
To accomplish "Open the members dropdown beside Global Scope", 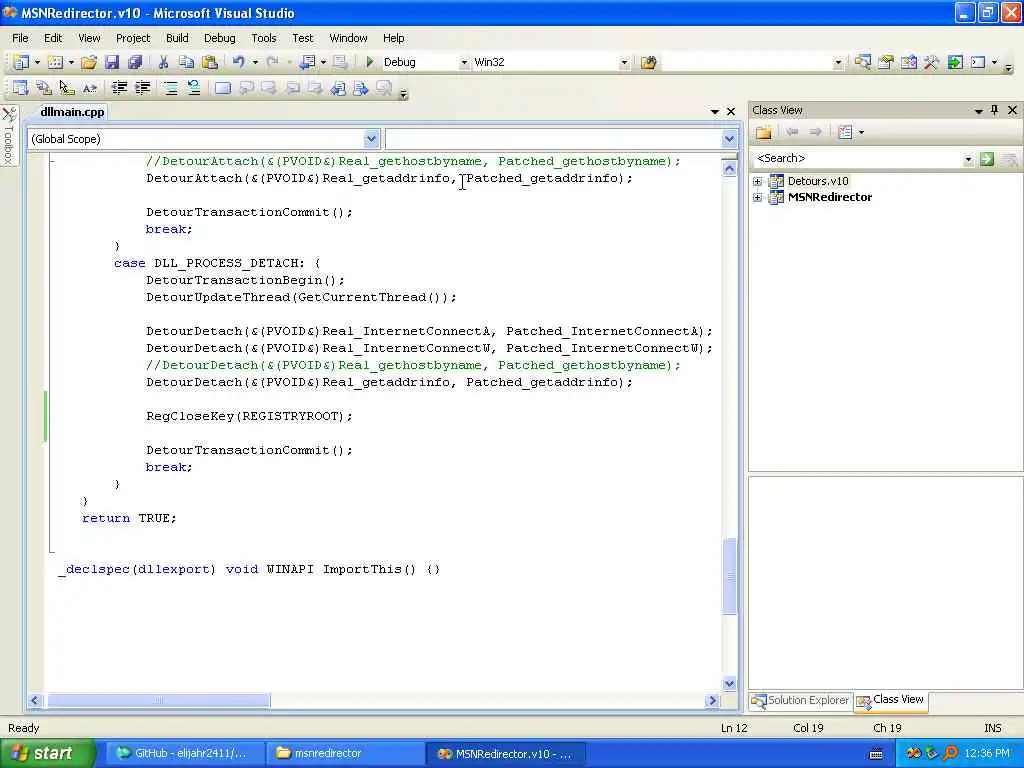I will (729, 138).
